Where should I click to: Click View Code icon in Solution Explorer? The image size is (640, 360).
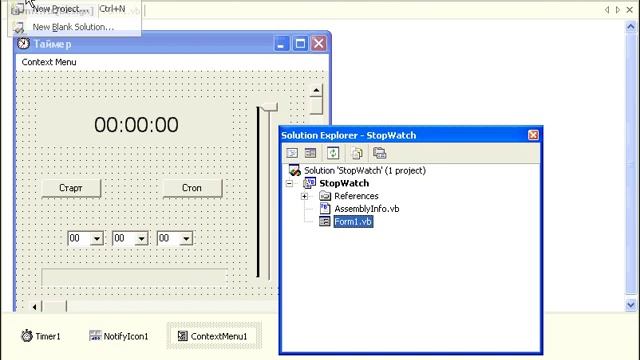pyautogui.click(x=292, y=153)
